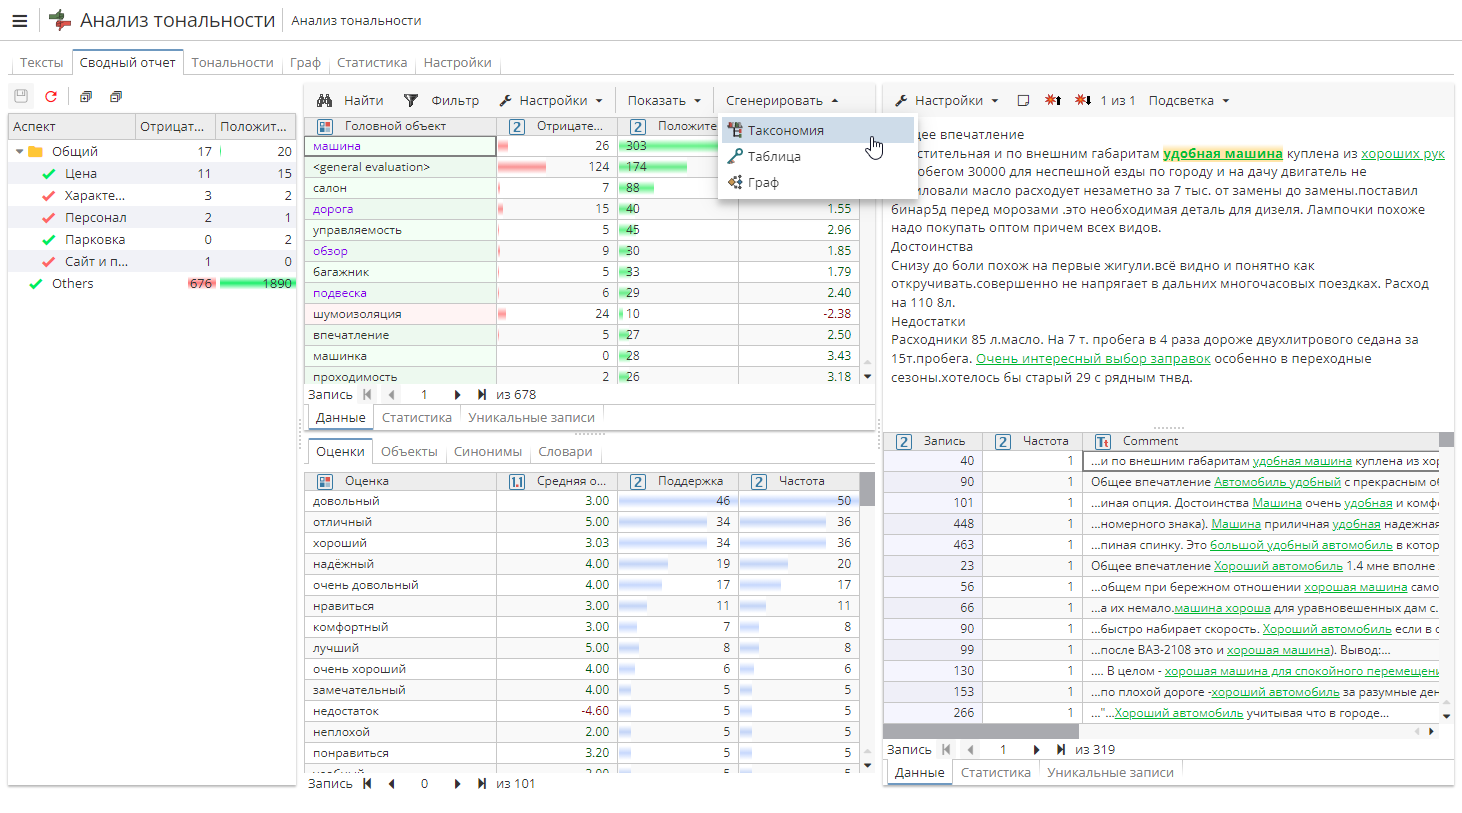Go to previous record in ratings grid (из 101)
The height and width of the screenshot is (813, 1462).
point(392,784)
